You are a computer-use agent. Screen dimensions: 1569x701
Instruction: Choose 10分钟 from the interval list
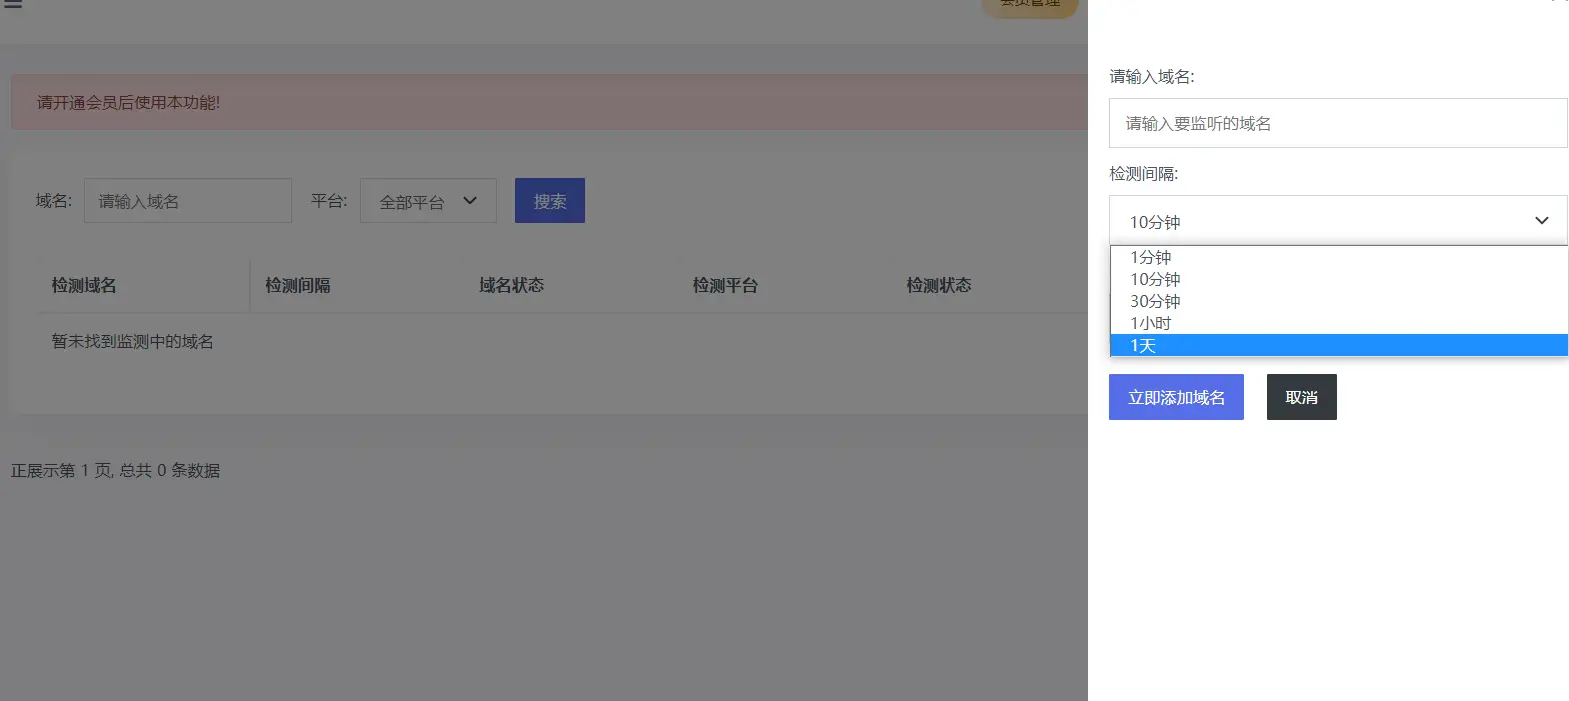click(1339, 279)
